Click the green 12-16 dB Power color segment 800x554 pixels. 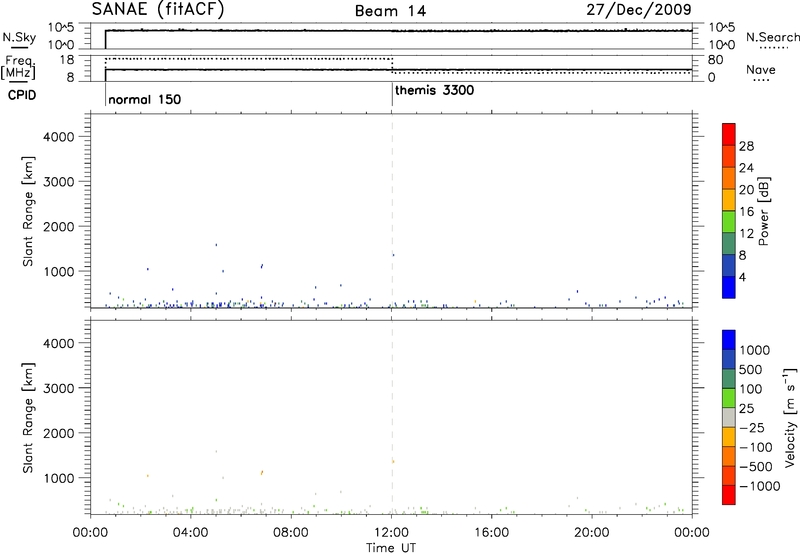pyautogui.click(x=729, y=222)
